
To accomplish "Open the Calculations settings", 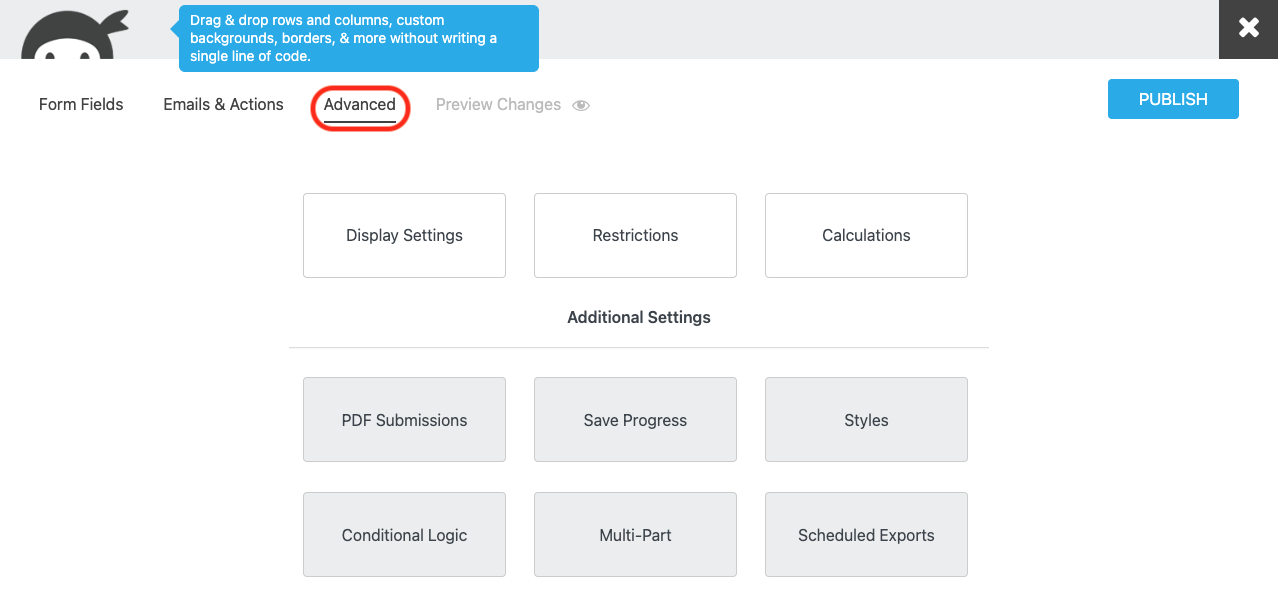I will pos(865,235).
